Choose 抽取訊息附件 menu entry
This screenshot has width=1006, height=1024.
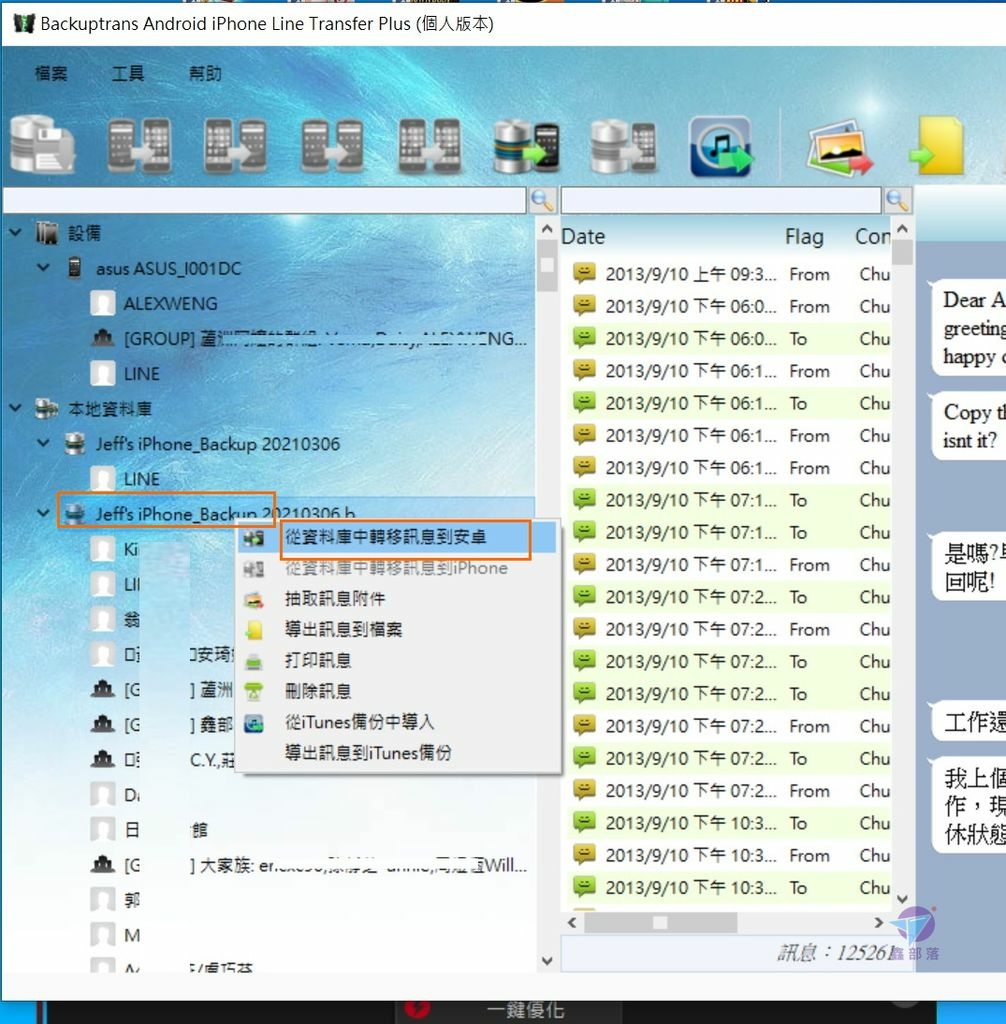pos(396,599)
